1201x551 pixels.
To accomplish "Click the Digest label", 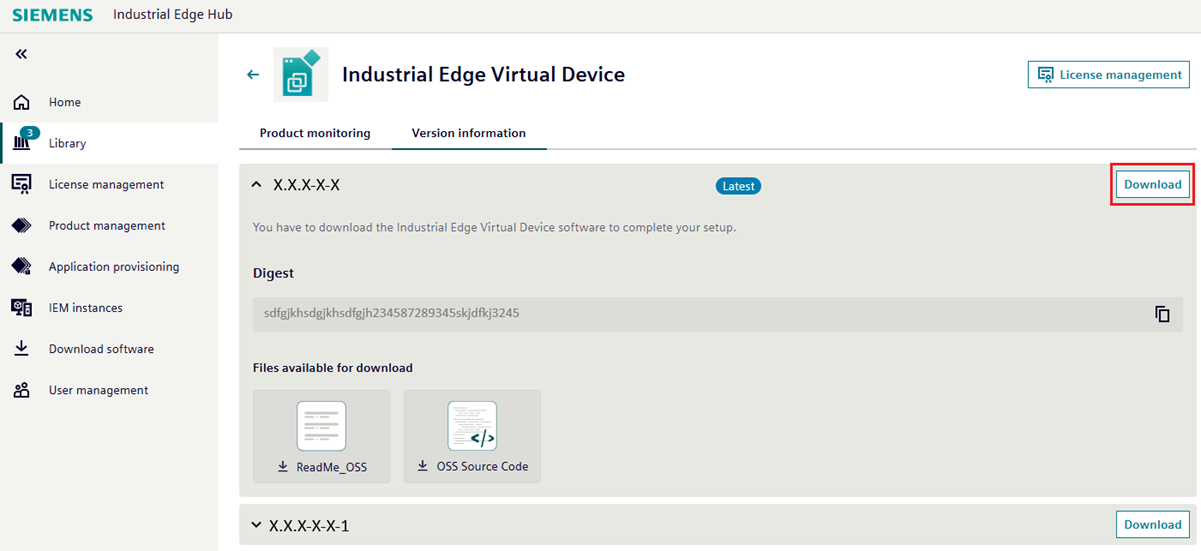I will tap(273, 272).
